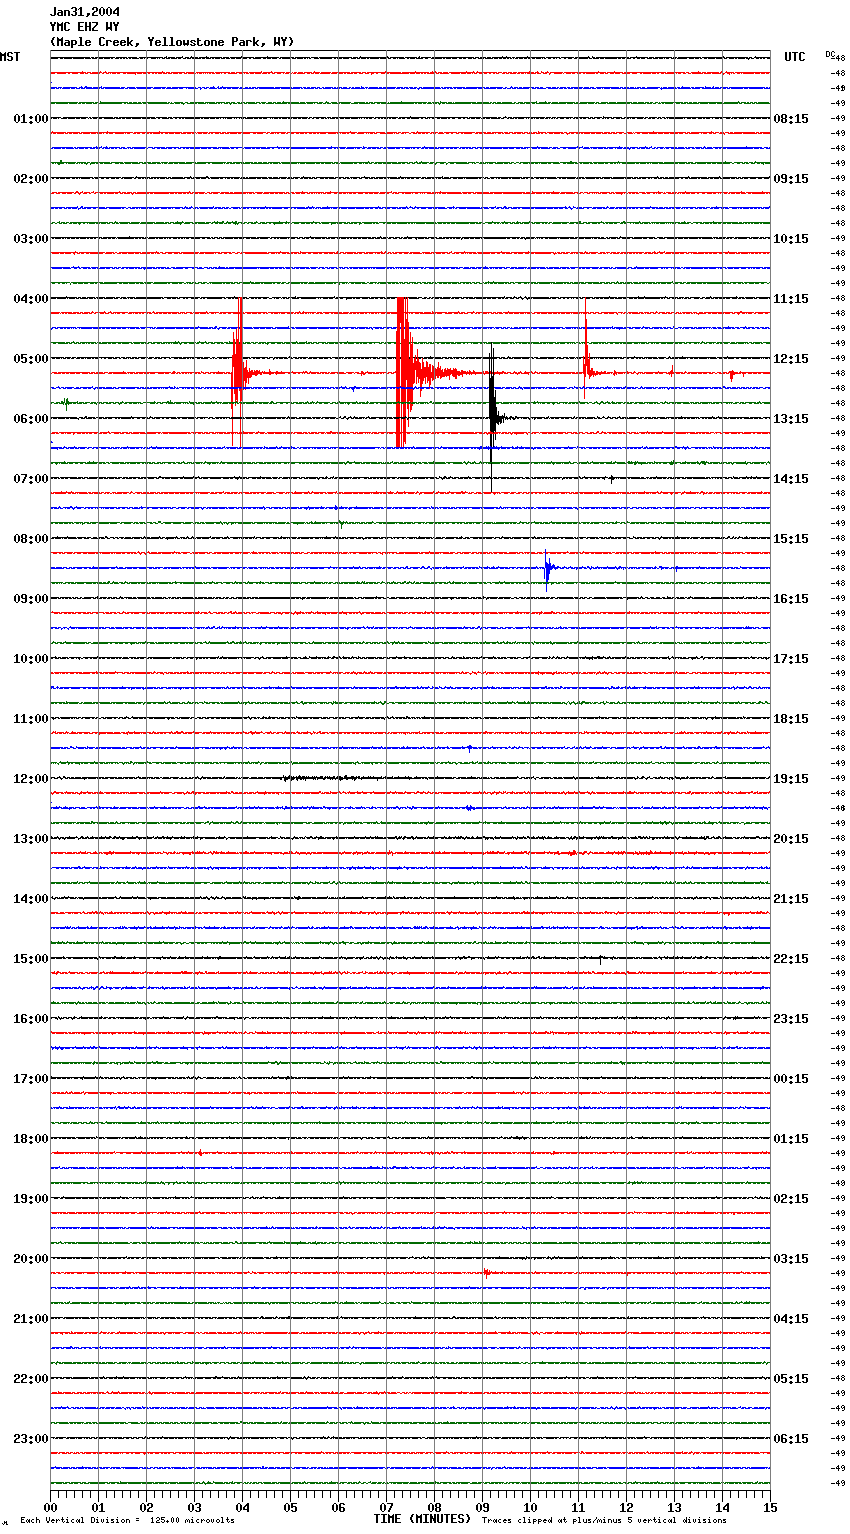
Task: Click minute 13 on the bottom axis
Action: tap(674, 1507)
